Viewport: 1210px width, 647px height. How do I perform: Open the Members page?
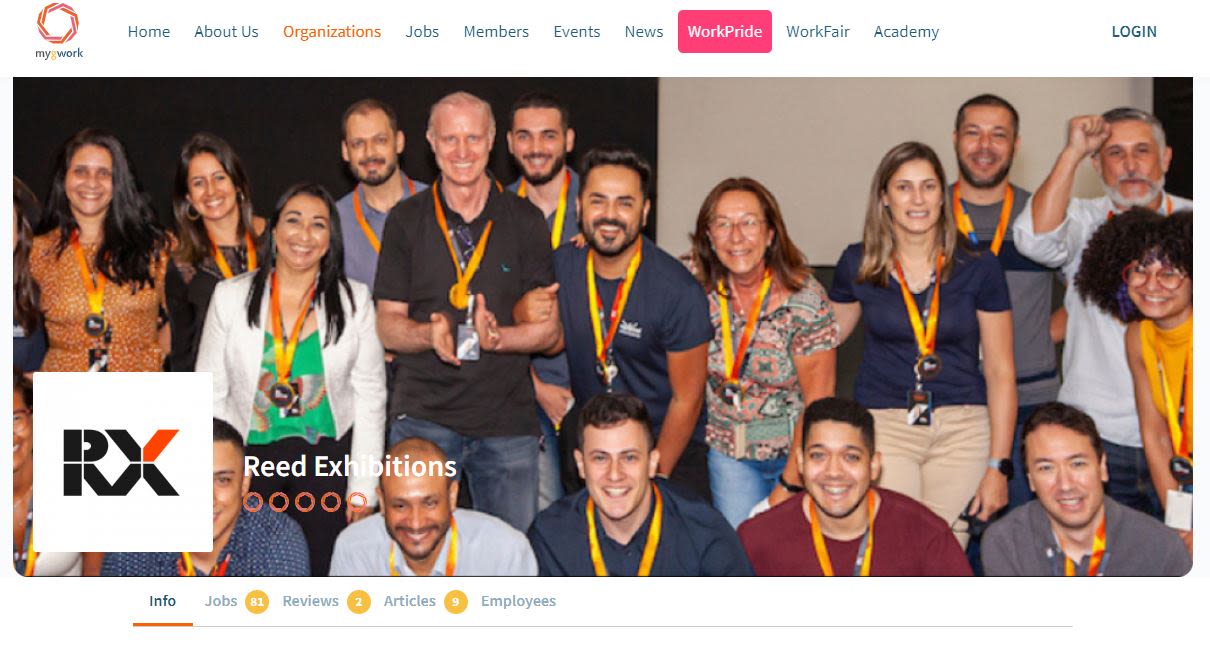click(496, 32)
